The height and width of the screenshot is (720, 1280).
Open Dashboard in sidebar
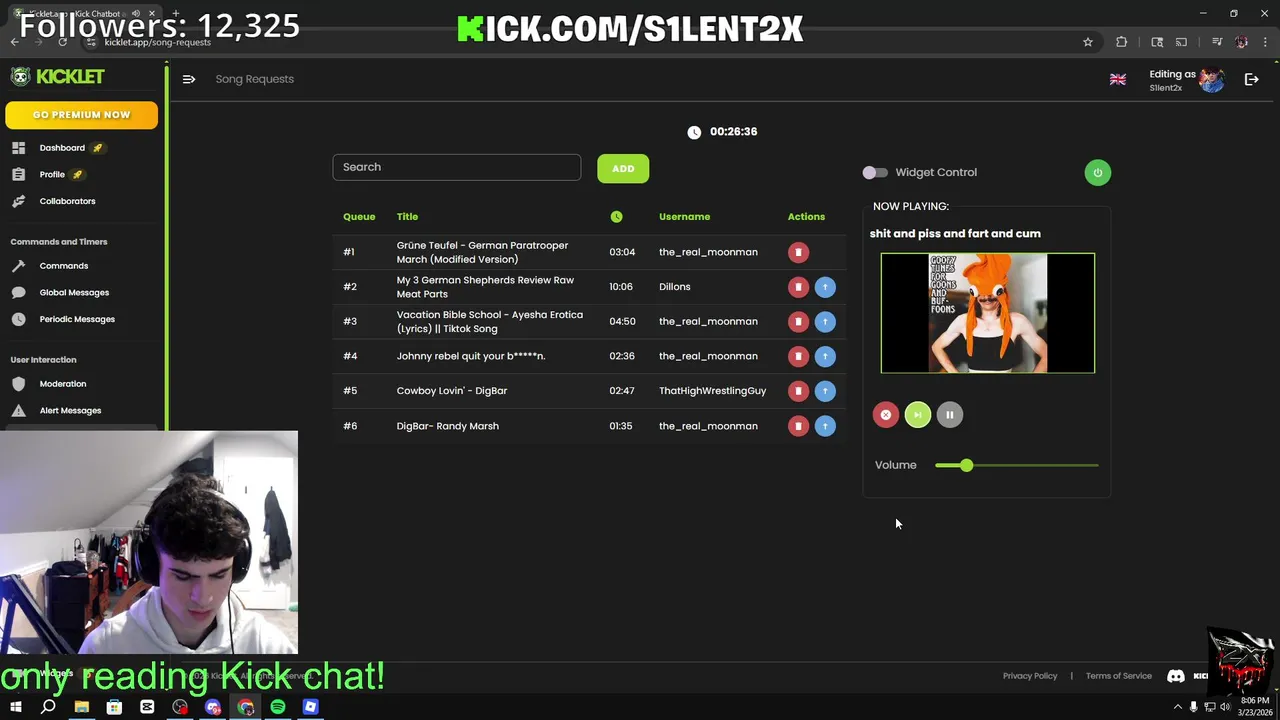62,148
